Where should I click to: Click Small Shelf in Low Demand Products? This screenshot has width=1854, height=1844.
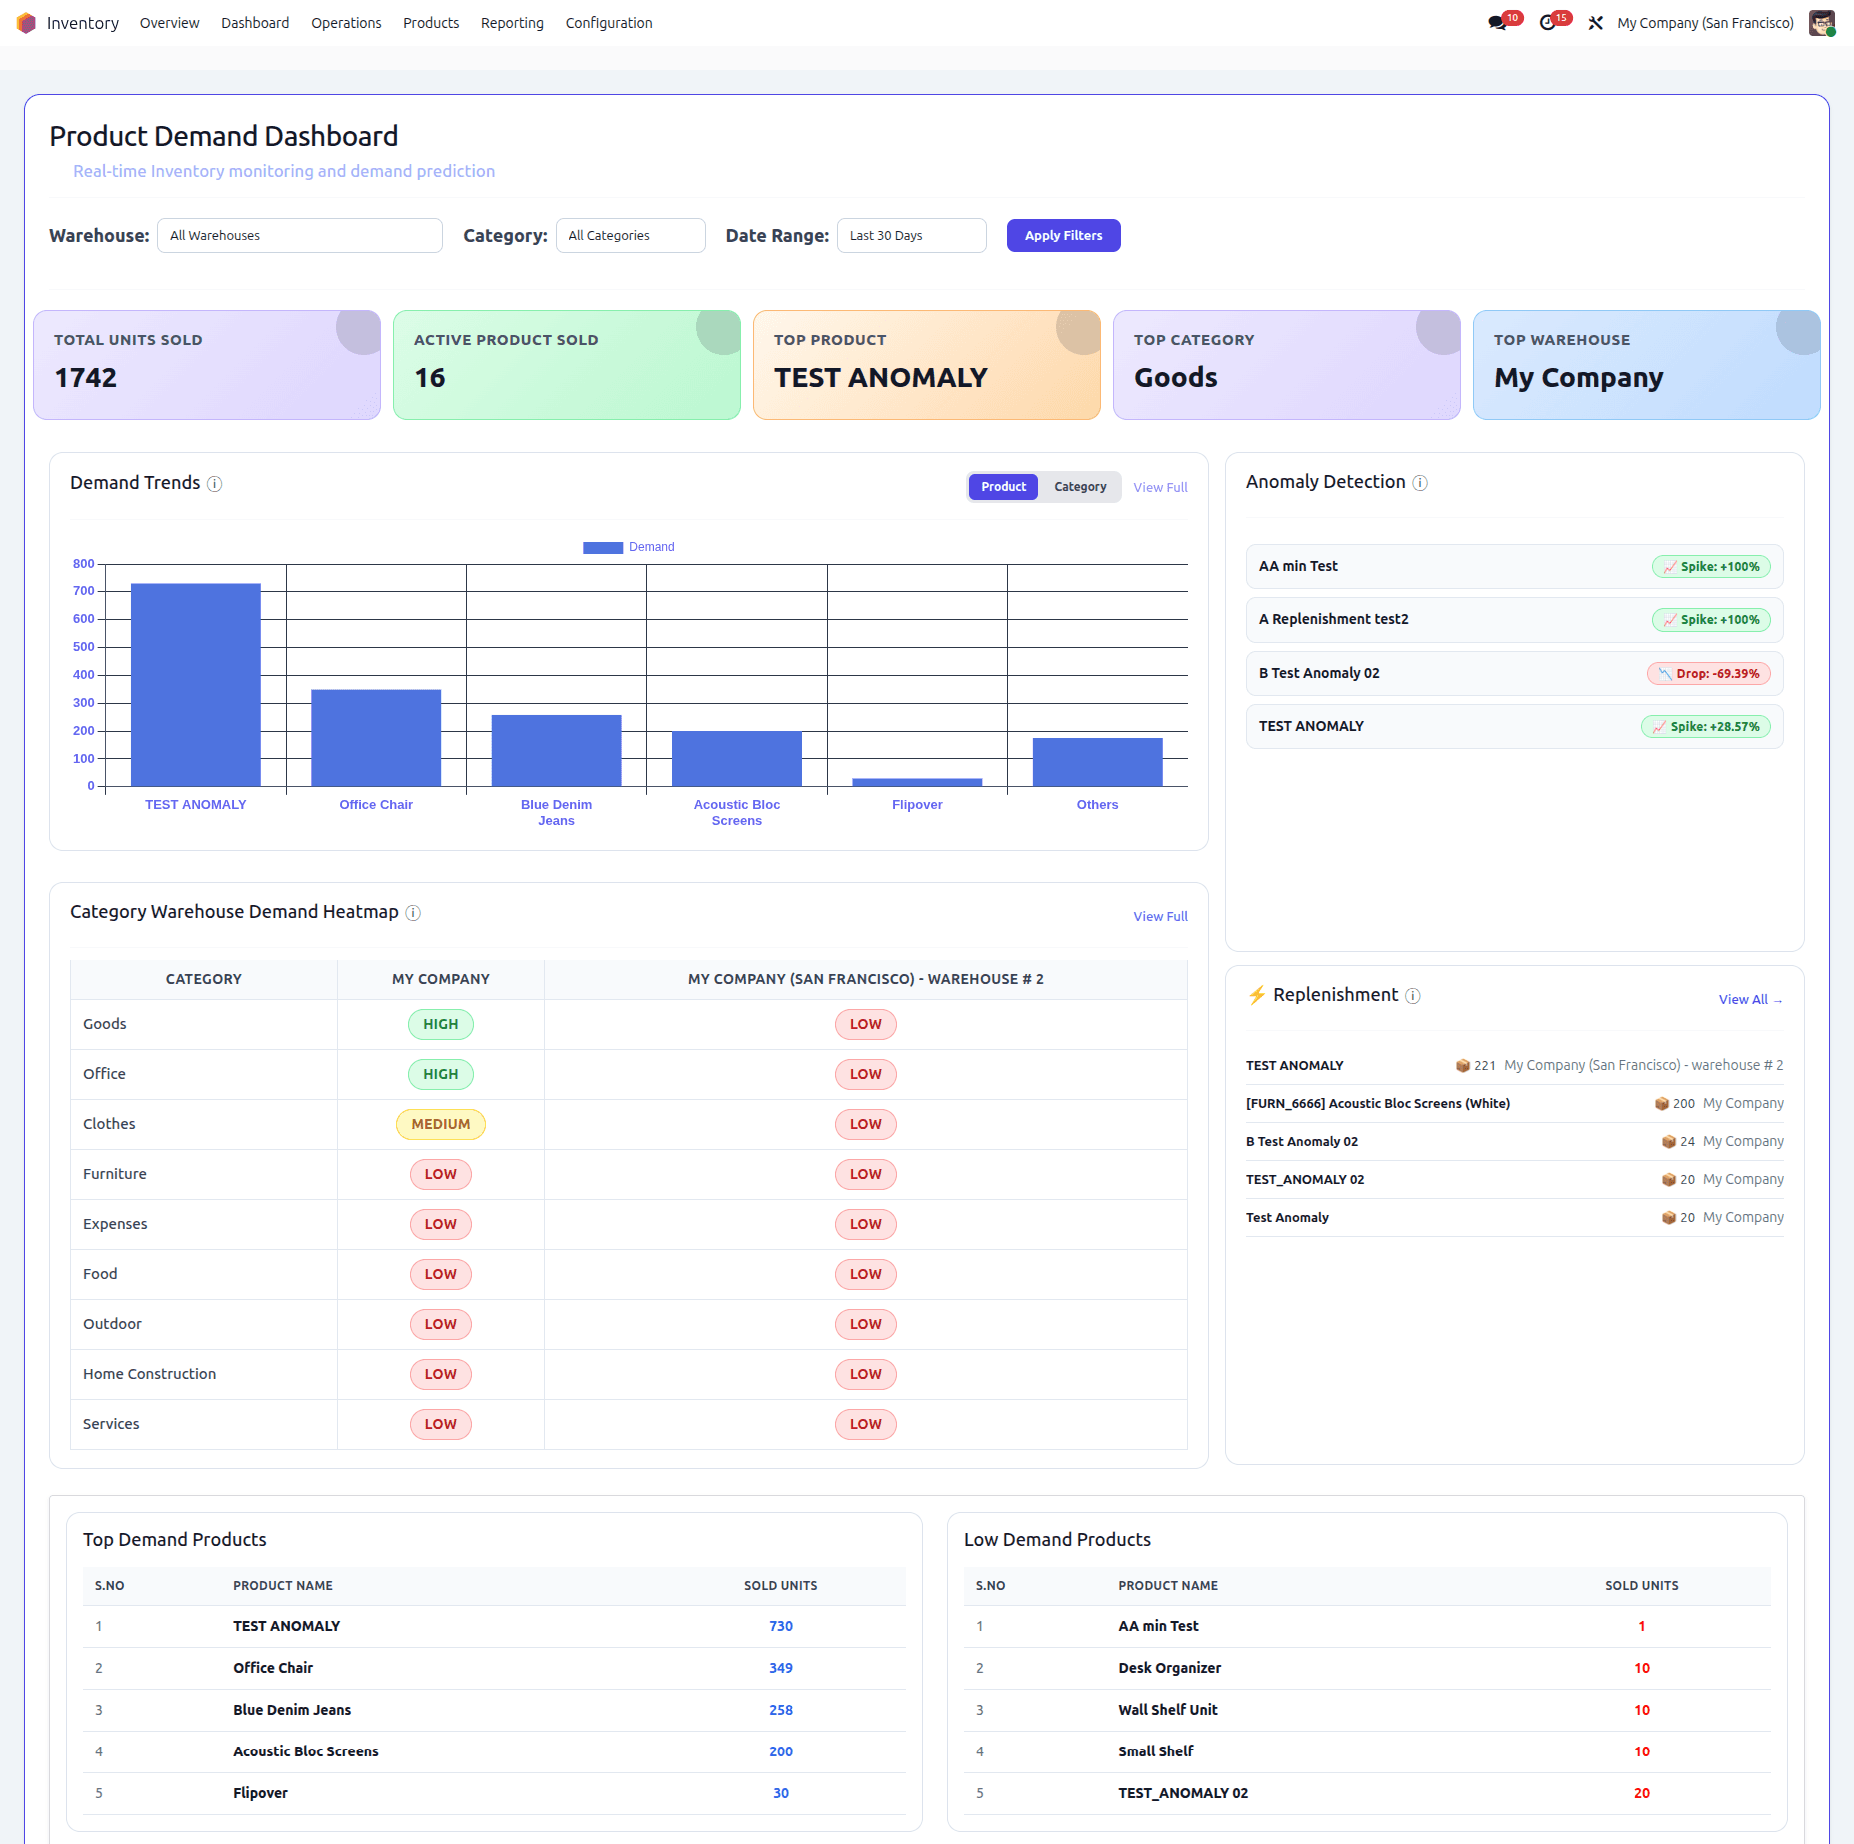pos(1155,1752)
